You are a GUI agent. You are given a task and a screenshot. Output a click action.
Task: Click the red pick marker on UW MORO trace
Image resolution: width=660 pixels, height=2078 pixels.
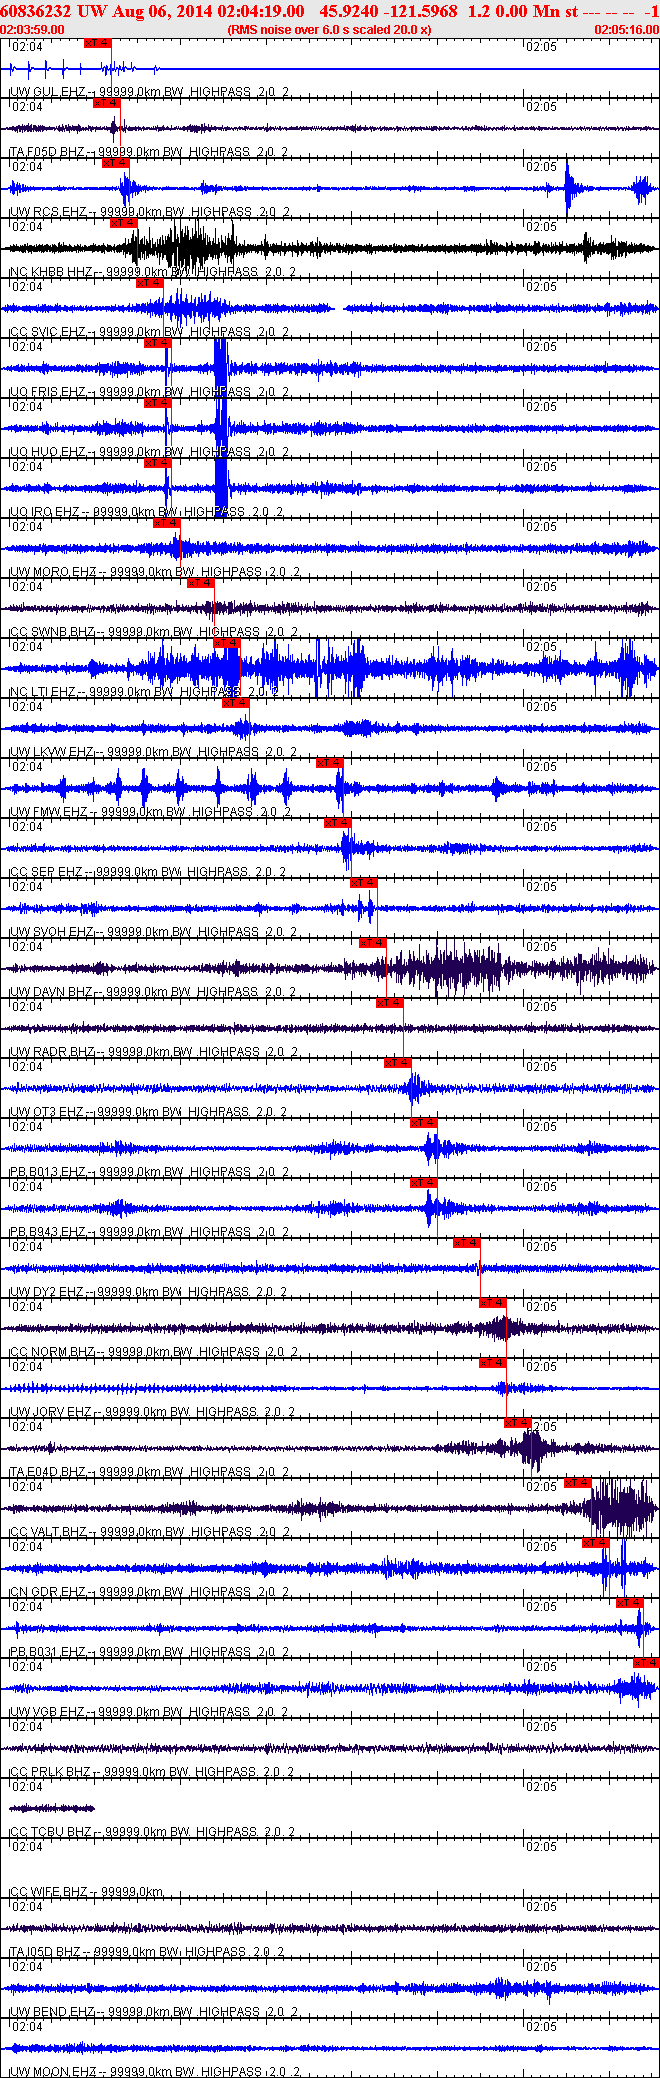coord(167,523)
